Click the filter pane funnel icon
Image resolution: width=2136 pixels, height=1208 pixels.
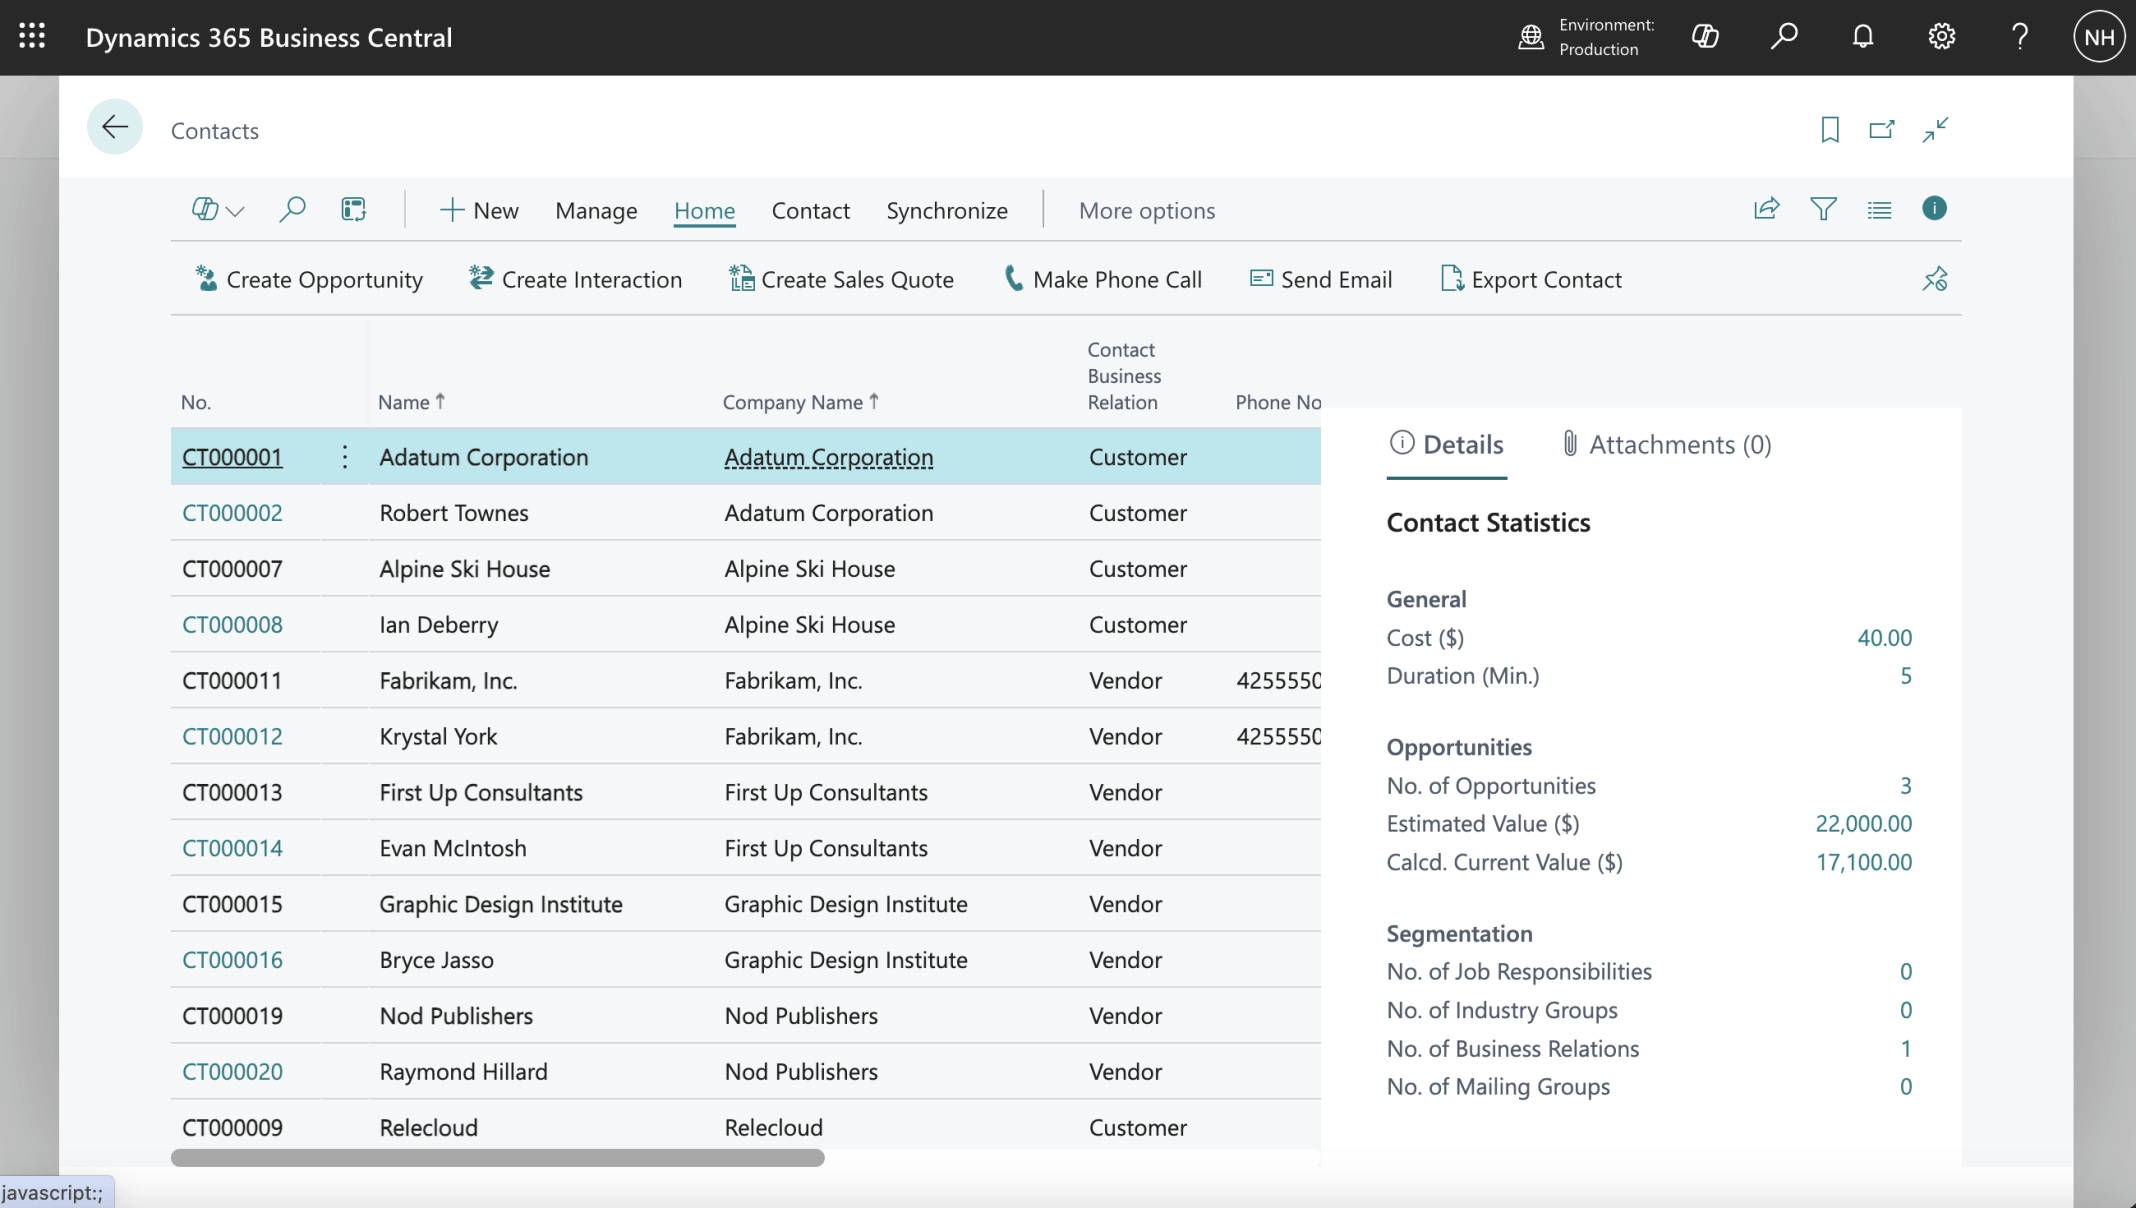click(x=1823, y=209)
